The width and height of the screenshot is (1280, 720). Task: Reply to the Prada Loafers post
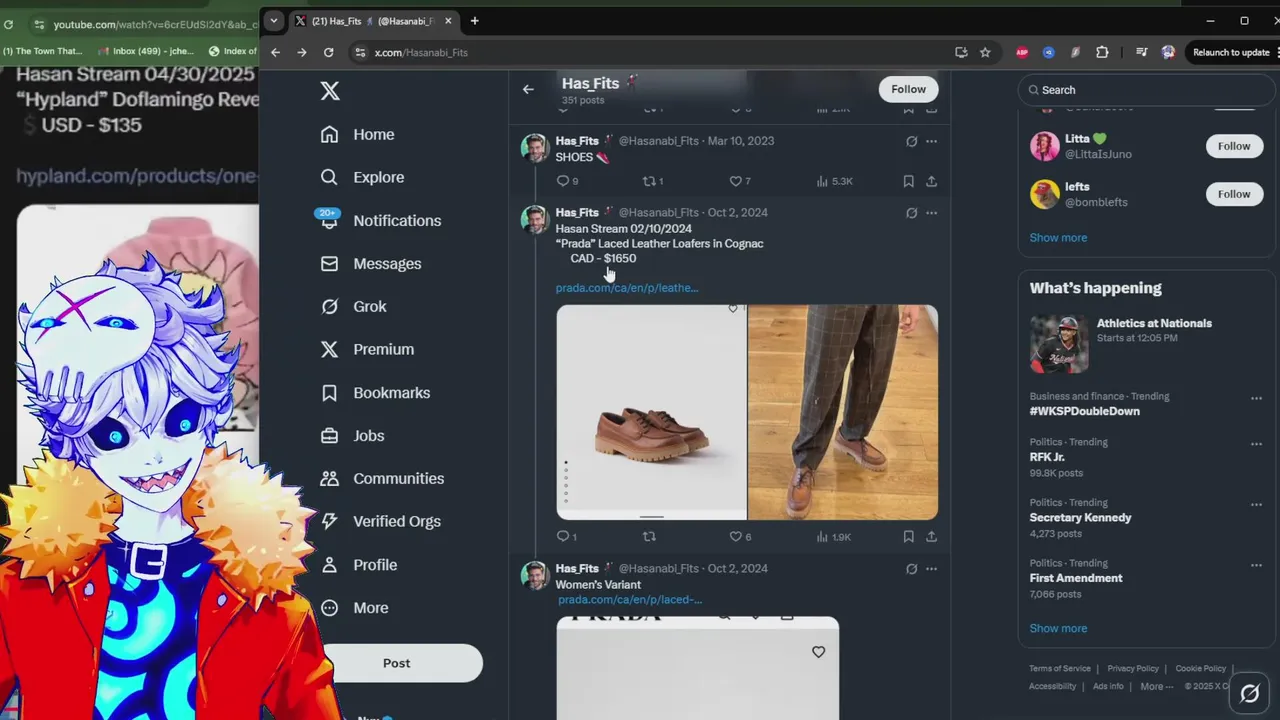(x=567, y=537)
